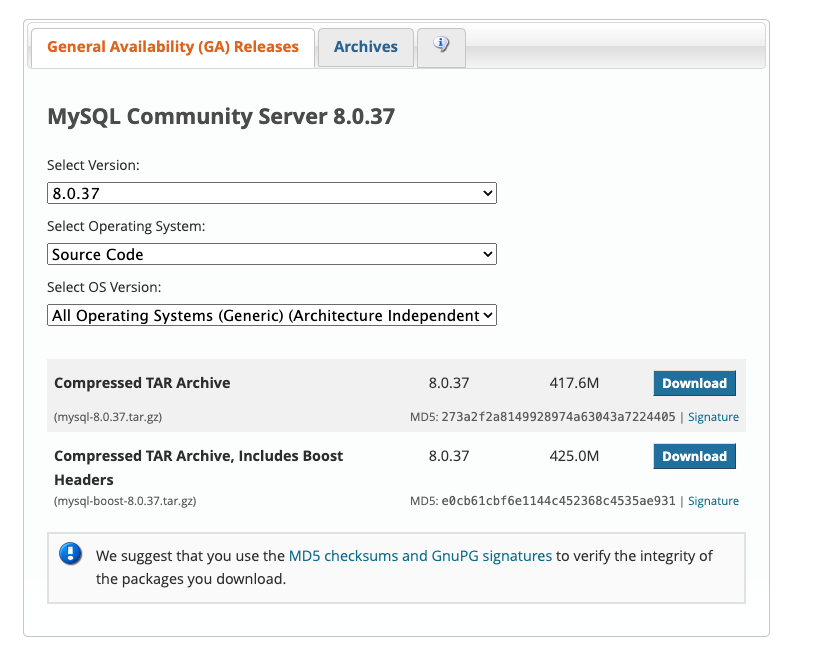Click the 'Select OS Version:' label

tap(104, 287)
